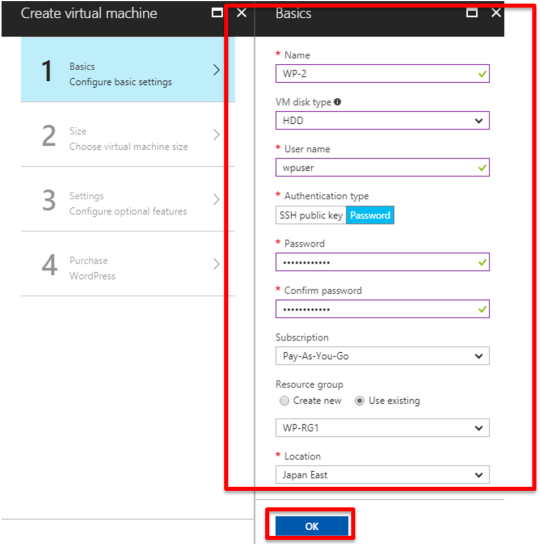540x544 pixels.
Task: Click the Name field containing WP-2
Action: click(382, 74)
